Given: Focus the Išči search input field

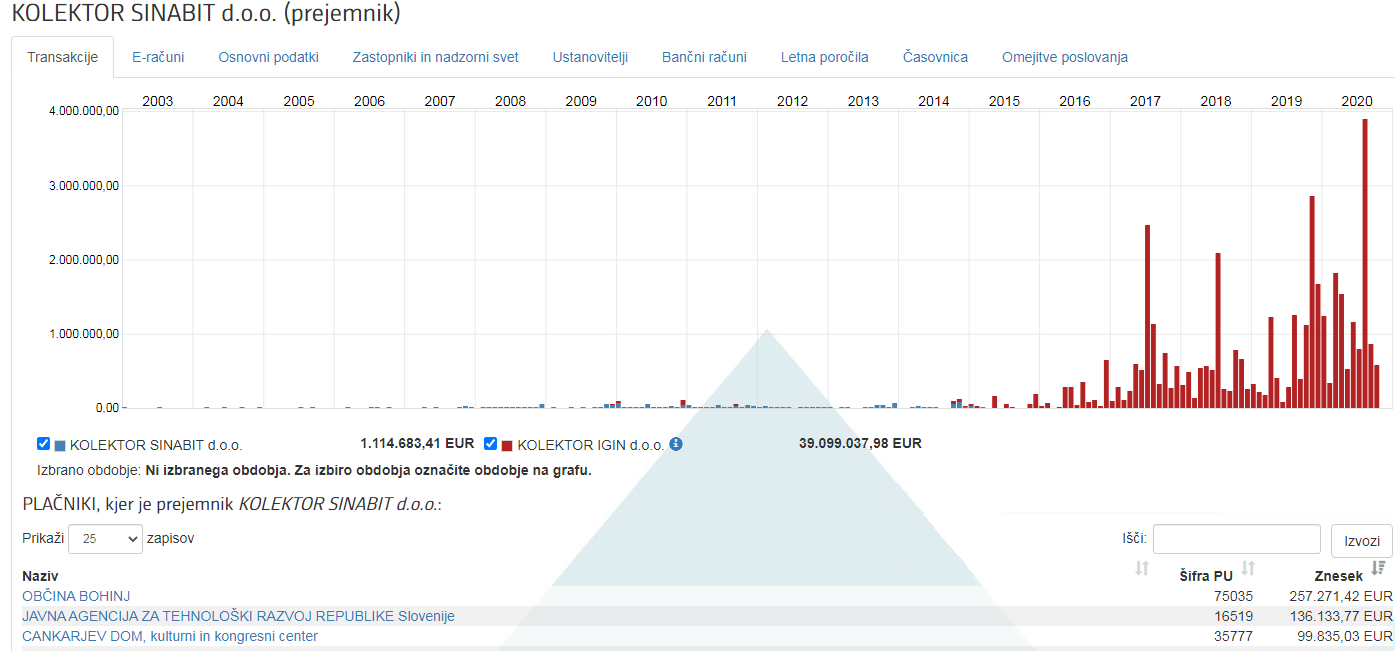Looking at the screenshot, I should point(1237,539).
